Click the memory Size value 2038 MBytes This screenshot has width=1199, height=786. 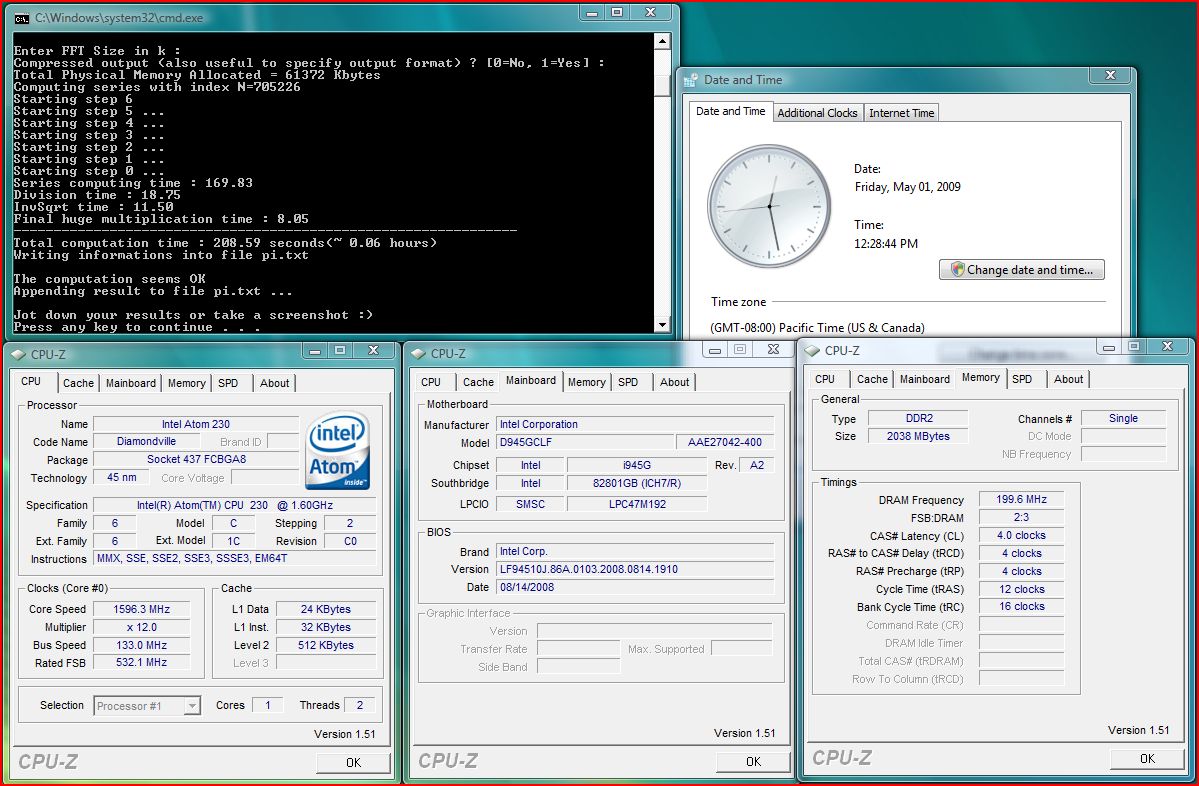click(x=918, y=437)
